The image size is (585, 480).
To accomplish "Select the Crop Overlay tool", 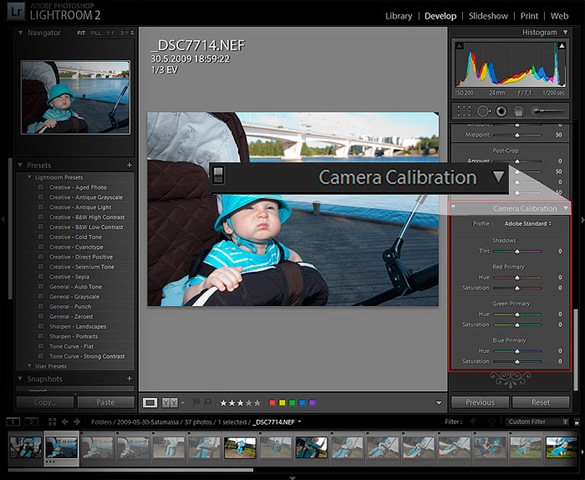I will pos(464,111).
